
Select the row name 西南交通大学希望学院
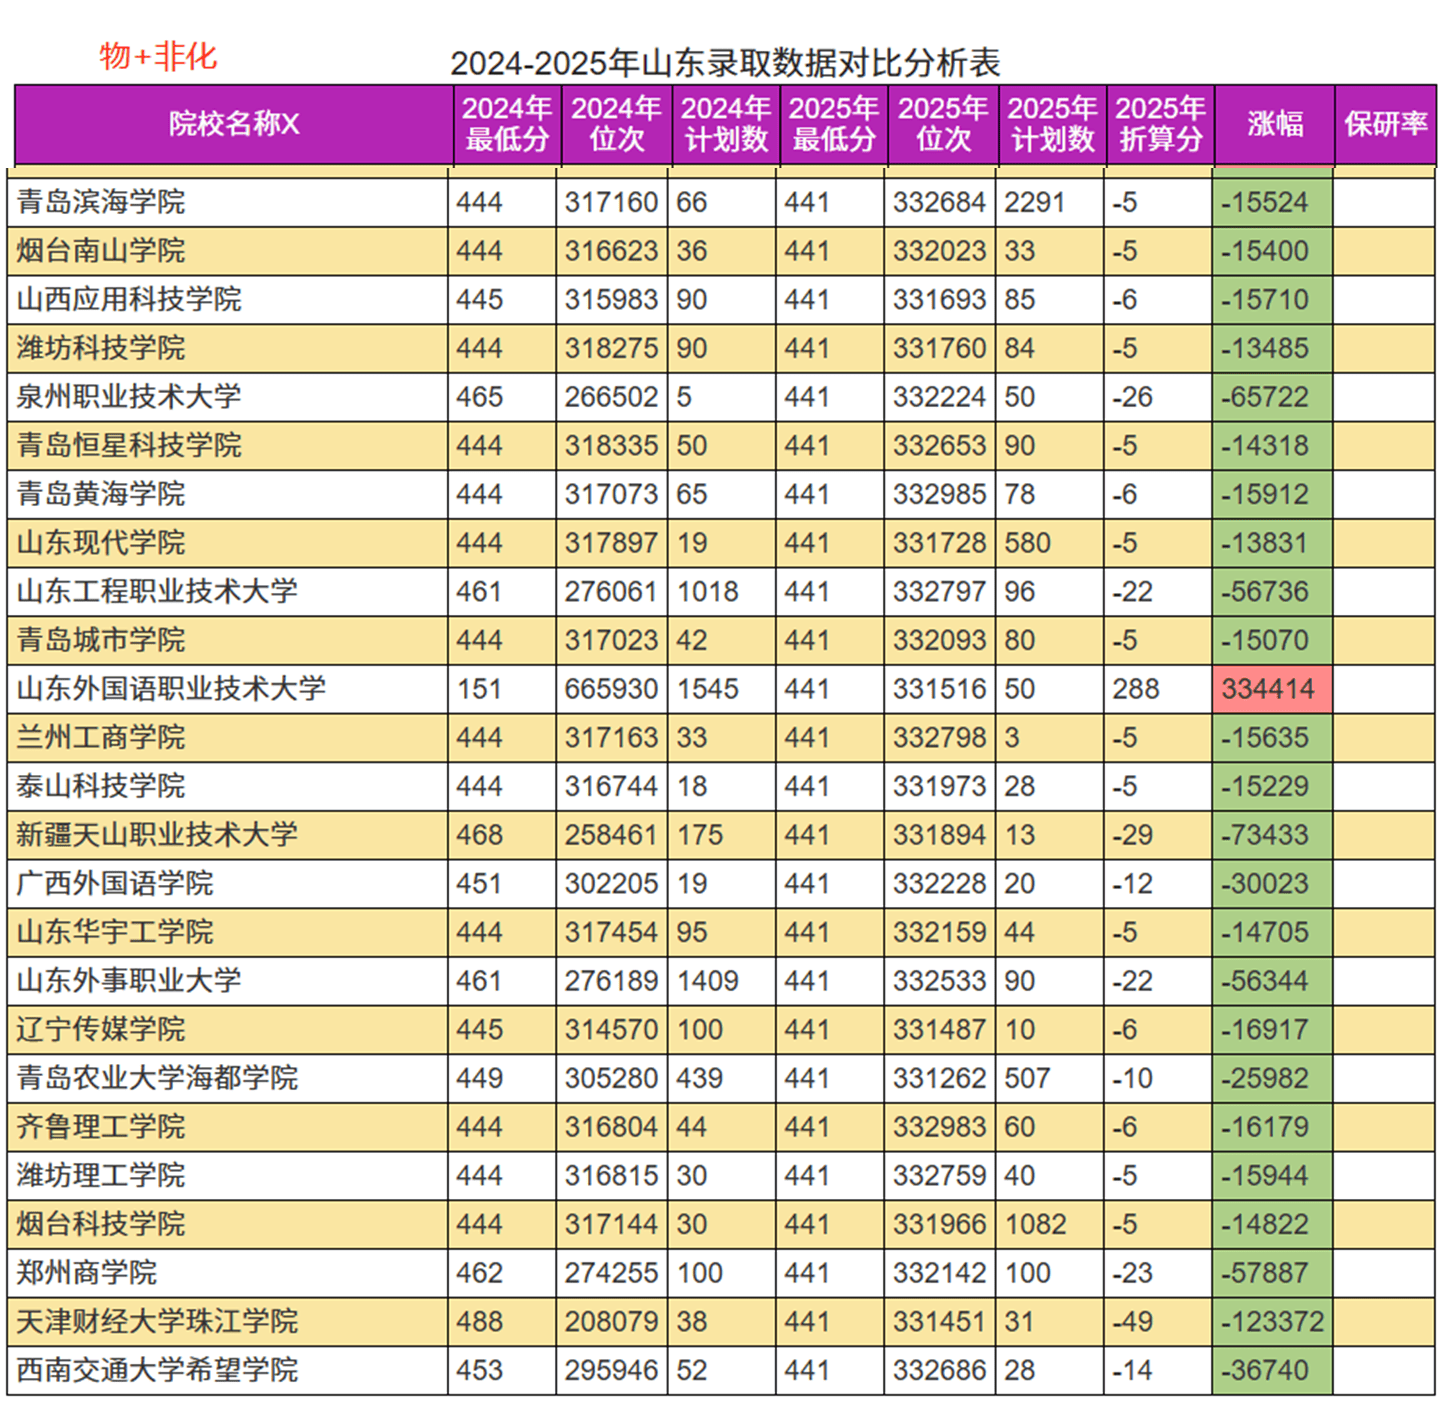click(x=157, y=1370)
